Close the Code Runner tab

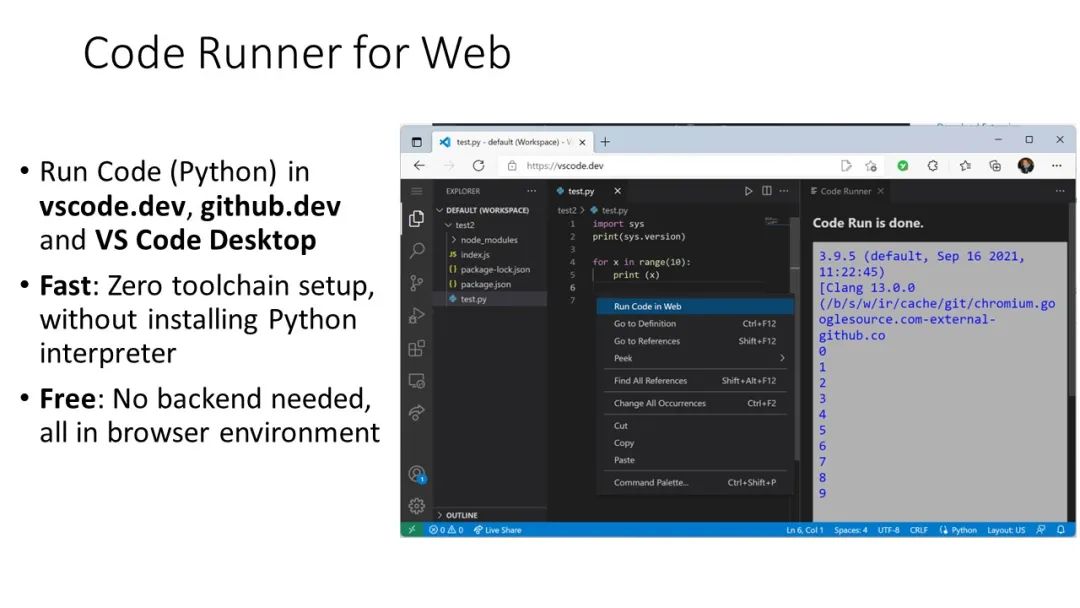pyautogui.click(x=880, y=191)
